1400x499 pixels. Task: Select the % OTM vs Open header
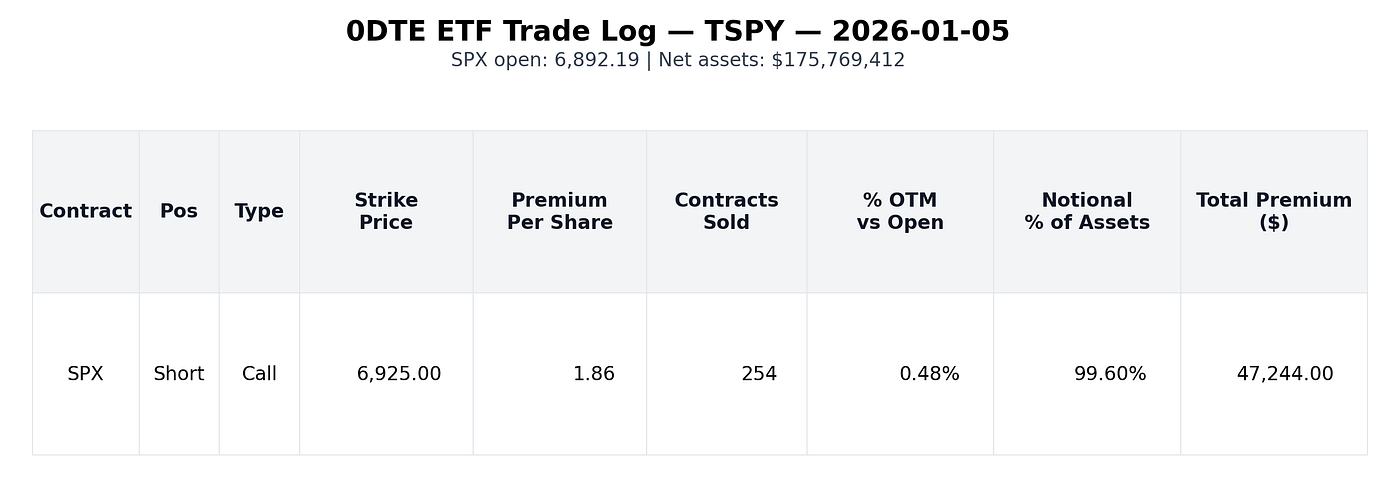[900, 211]
